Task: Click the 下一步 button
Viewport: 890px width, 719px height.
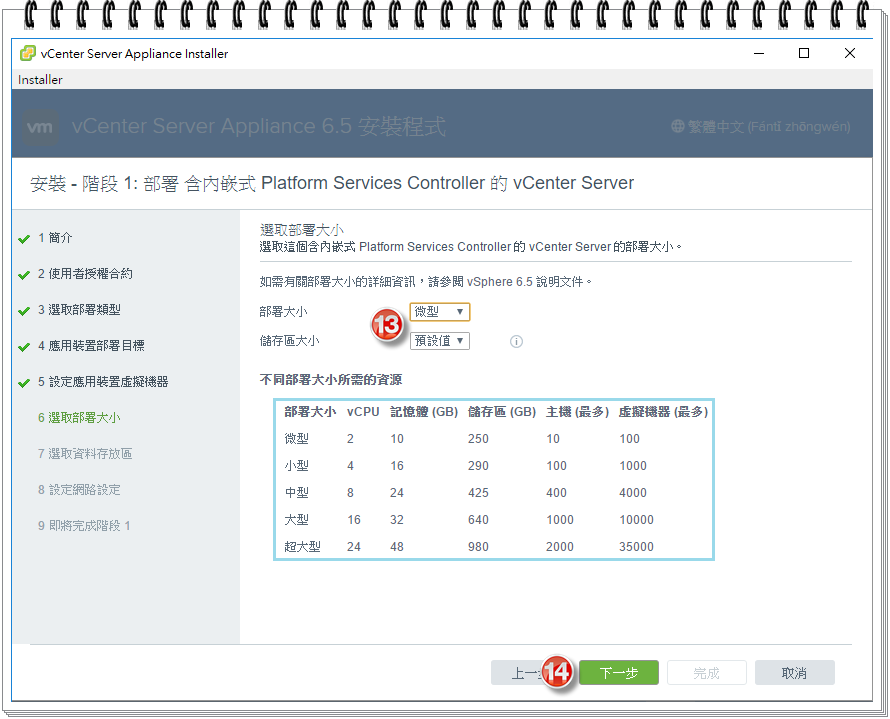Action: pyautogui.click(x=619, y=673)
